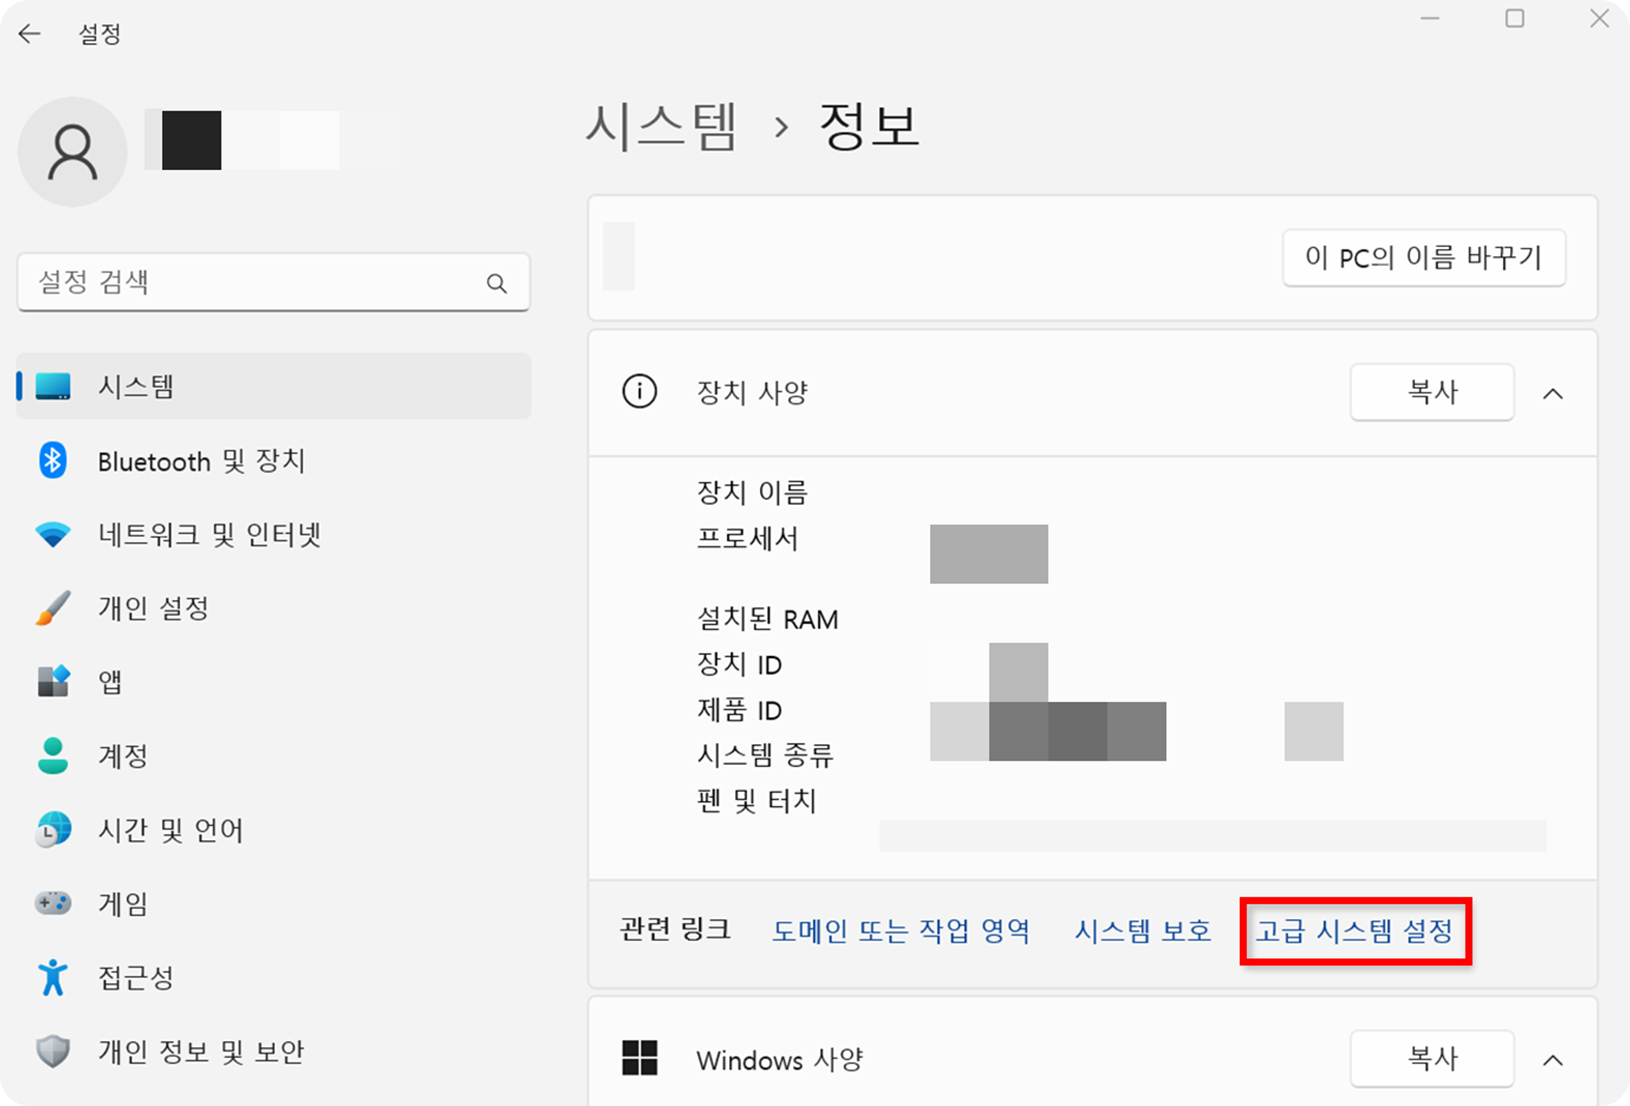
Task: Click the Bluetooth icon in sidebar
Action: tap(53, 461)
